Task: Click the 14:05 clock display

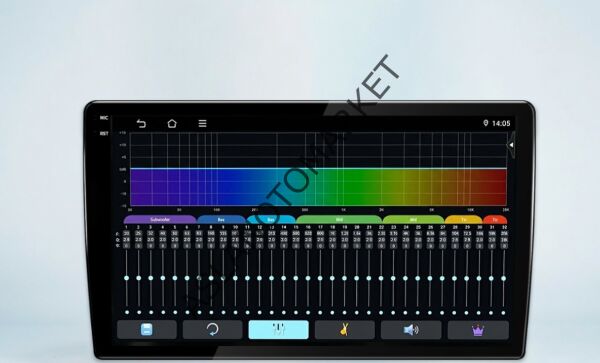Action: click(501, 123)
